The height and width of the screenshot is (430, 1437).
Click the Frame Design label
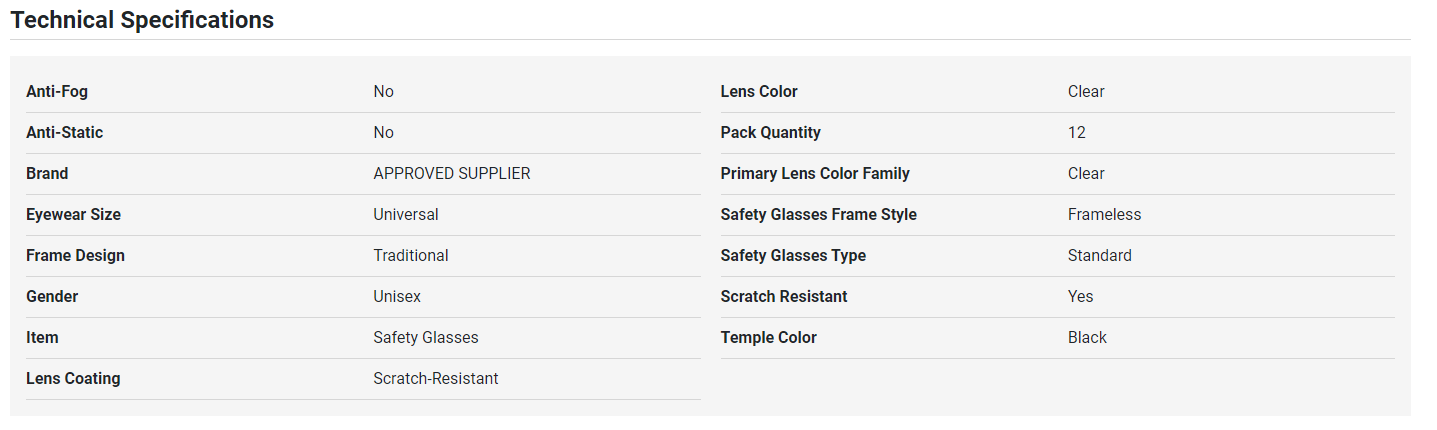pyautogui.click(x=75, y=255)
